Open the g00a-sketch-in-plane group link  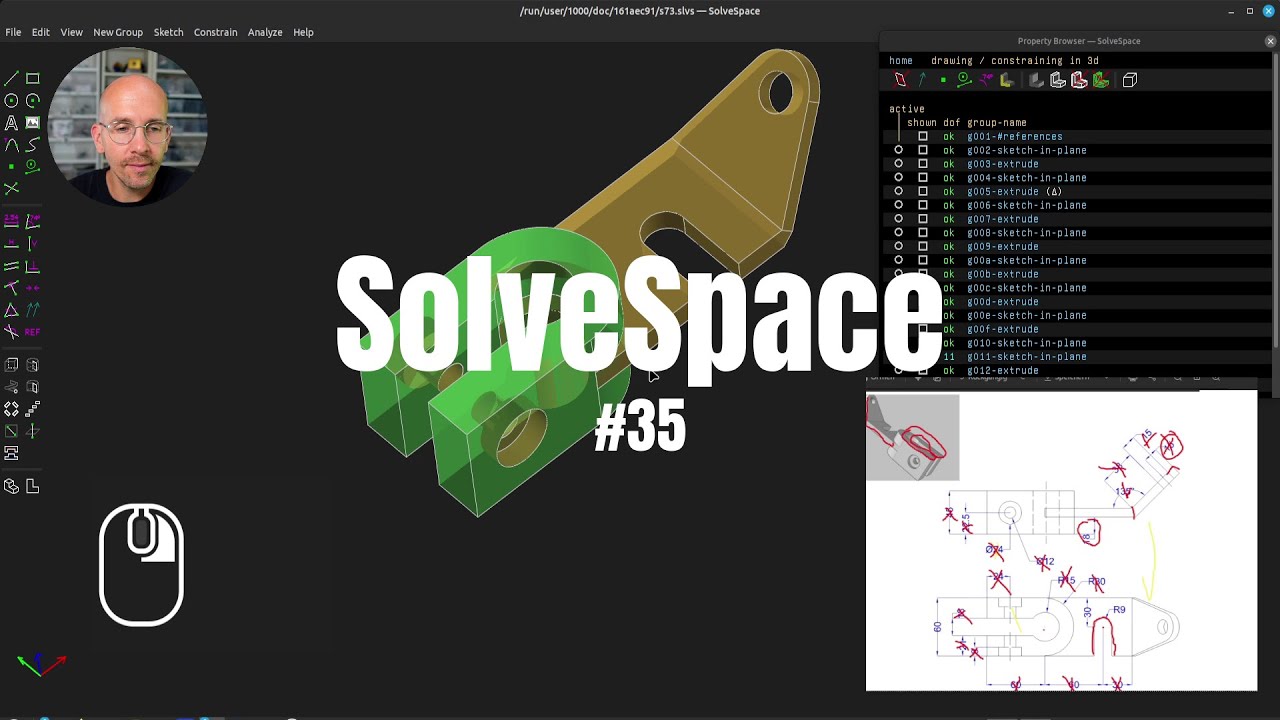coord(1027,261)
